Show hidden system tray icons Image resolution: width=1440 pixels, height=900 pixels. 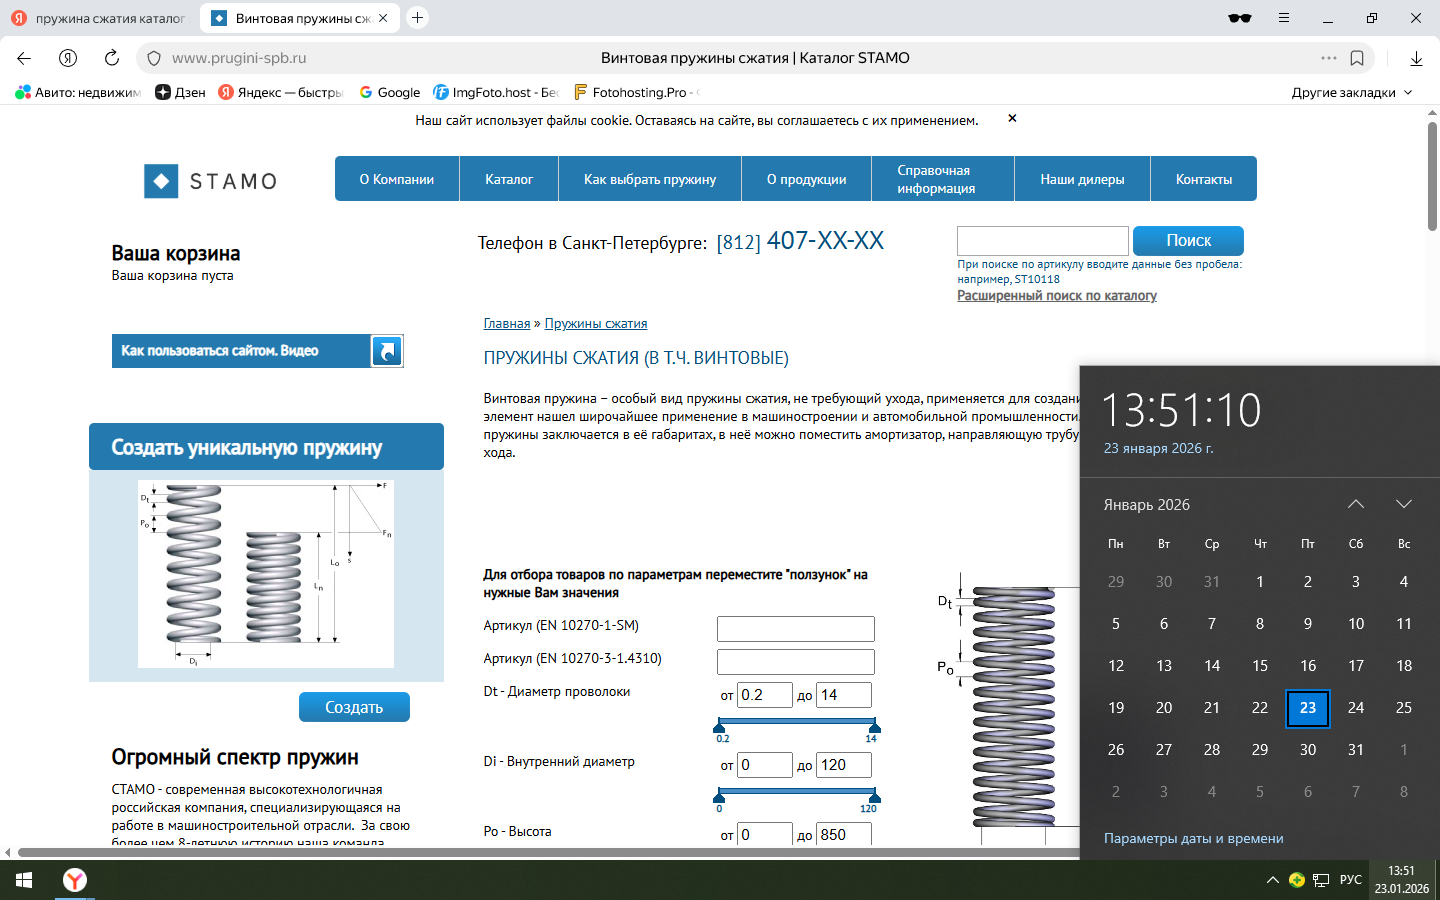point(1272,880)
